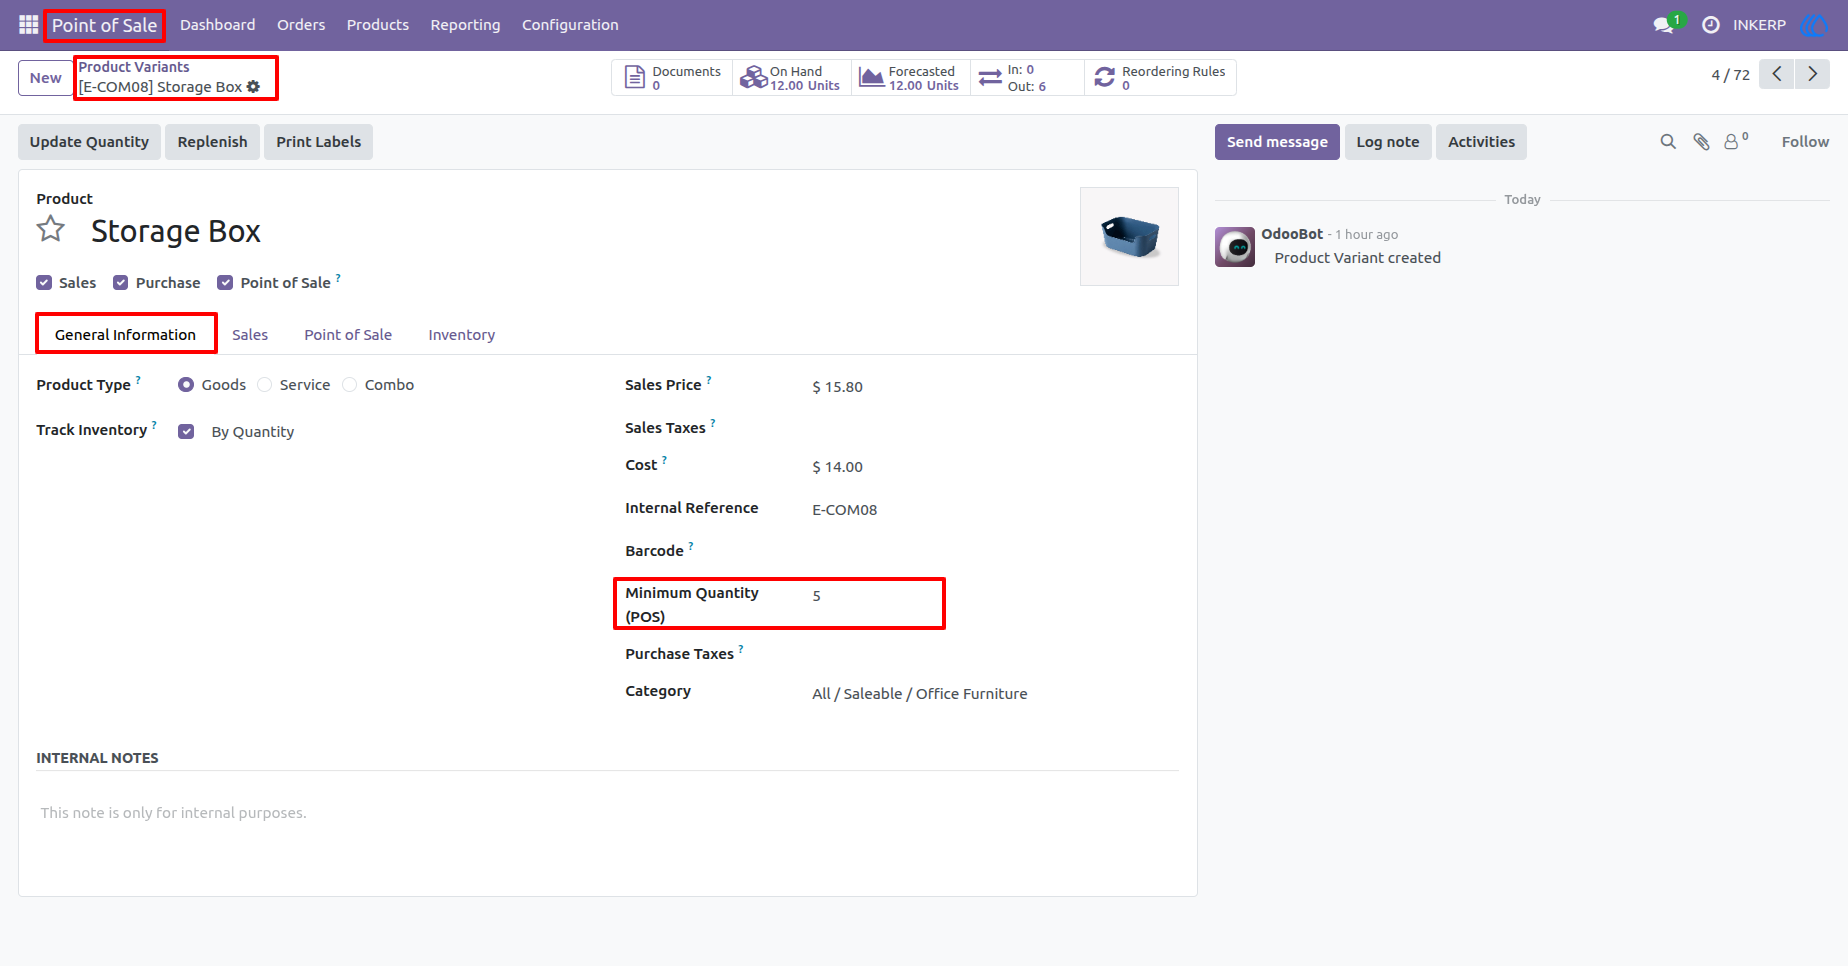Go to previous record arrow
1848x966 pixels.
(1777, 74)
